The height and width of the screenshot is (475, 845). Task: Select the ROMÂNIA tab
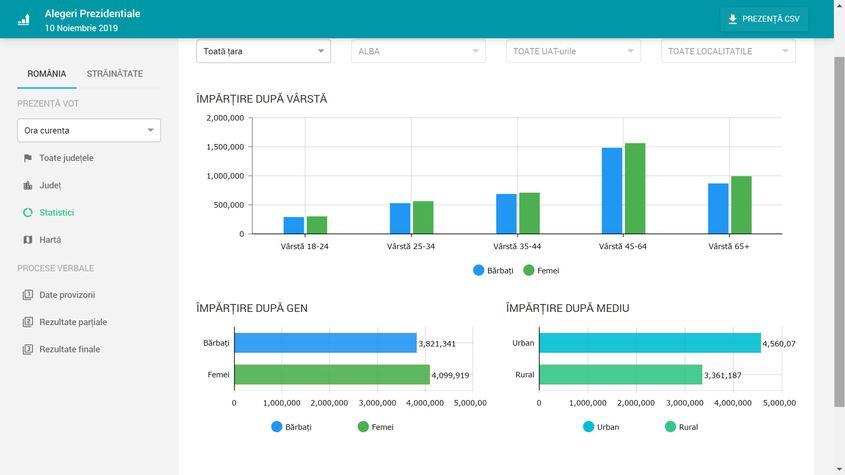[47, 74]
